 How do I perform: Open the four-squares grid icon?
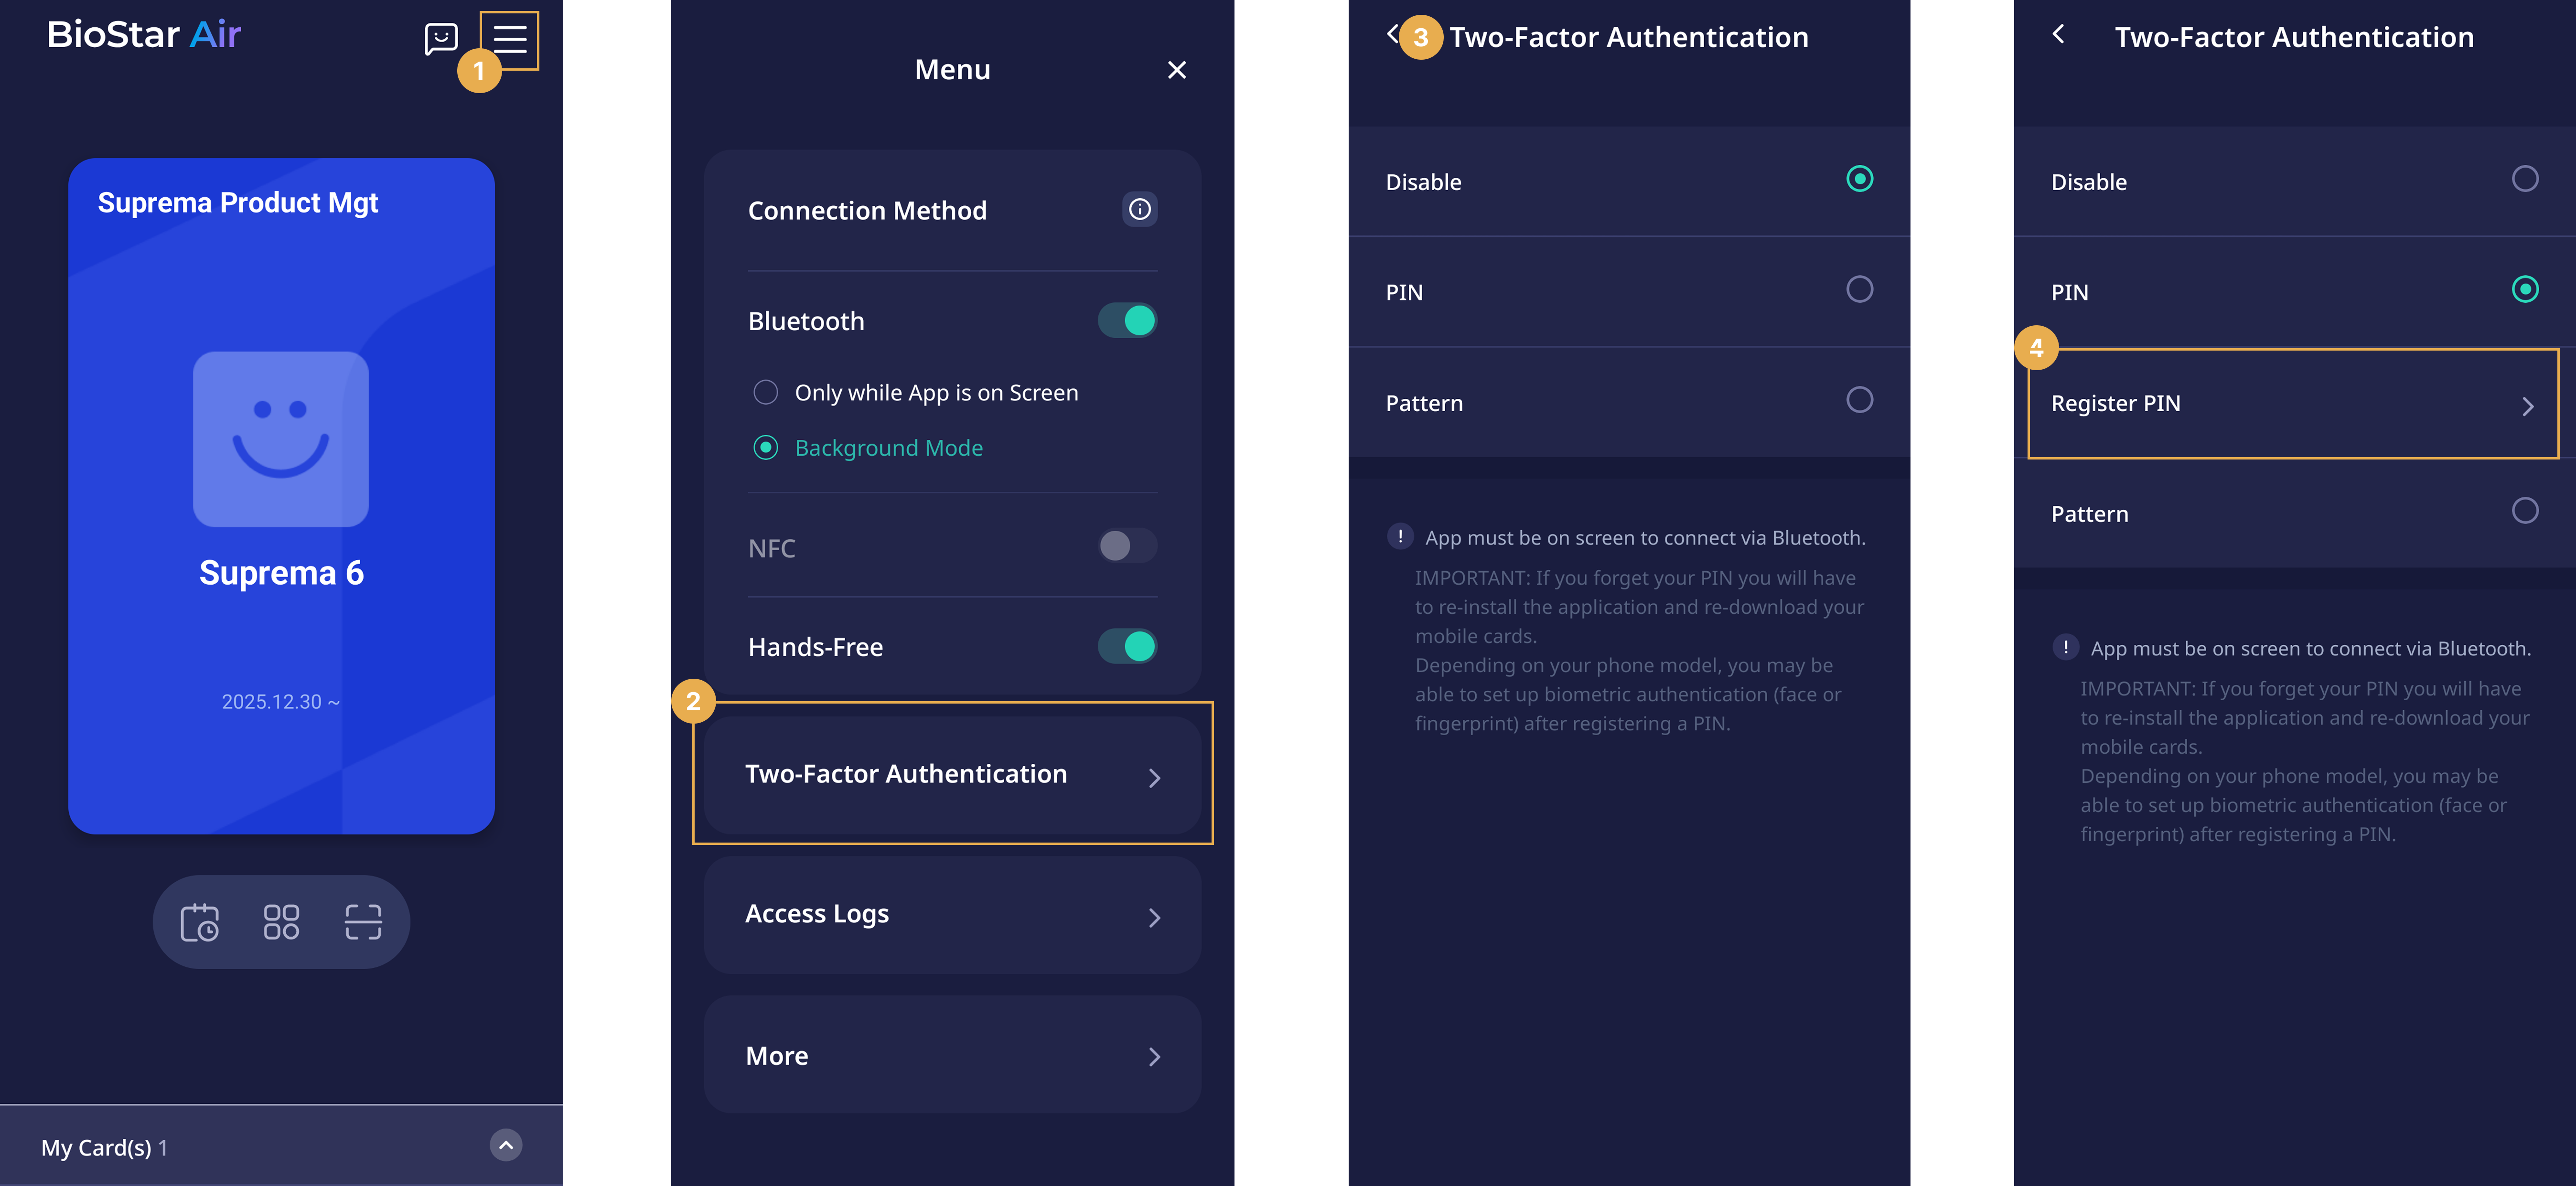coord(281,922)
